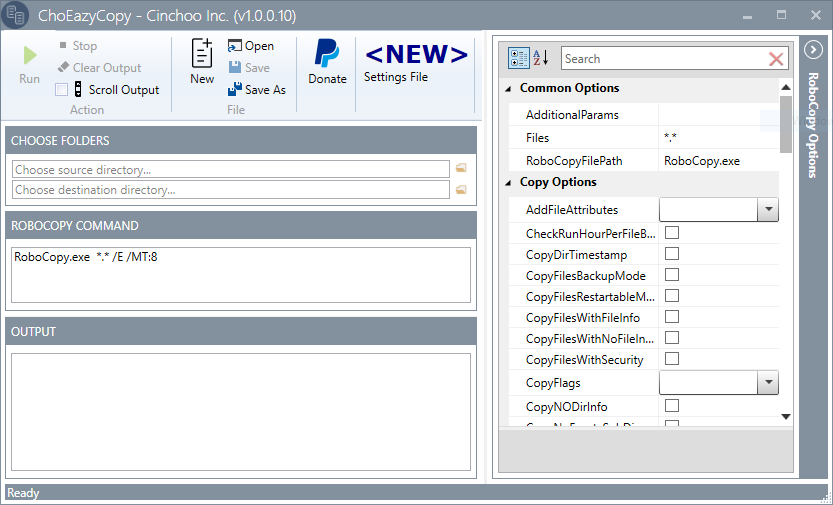Click the AdditionalParams value cell
833x505 pixels.
[719, 114]
